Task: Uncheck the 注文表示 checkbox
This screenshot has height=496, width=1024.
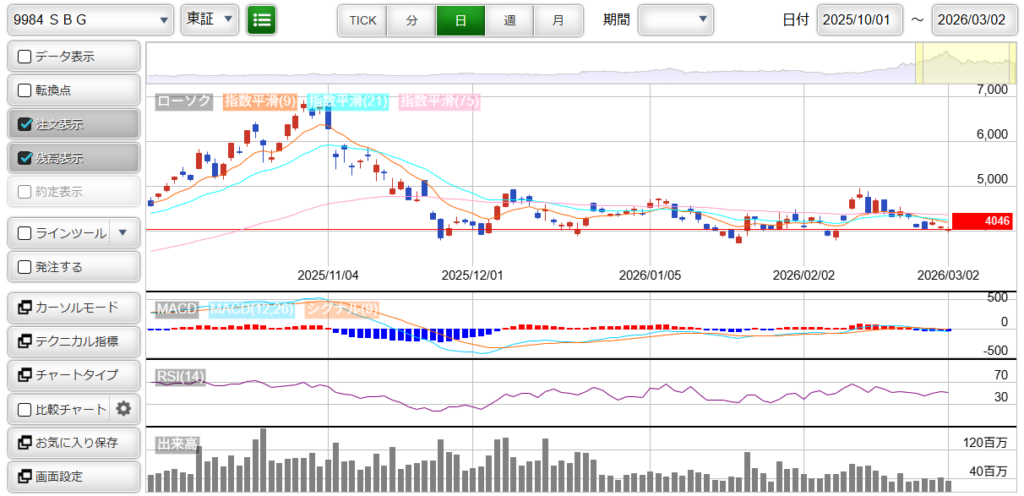Action: [25, 125]
